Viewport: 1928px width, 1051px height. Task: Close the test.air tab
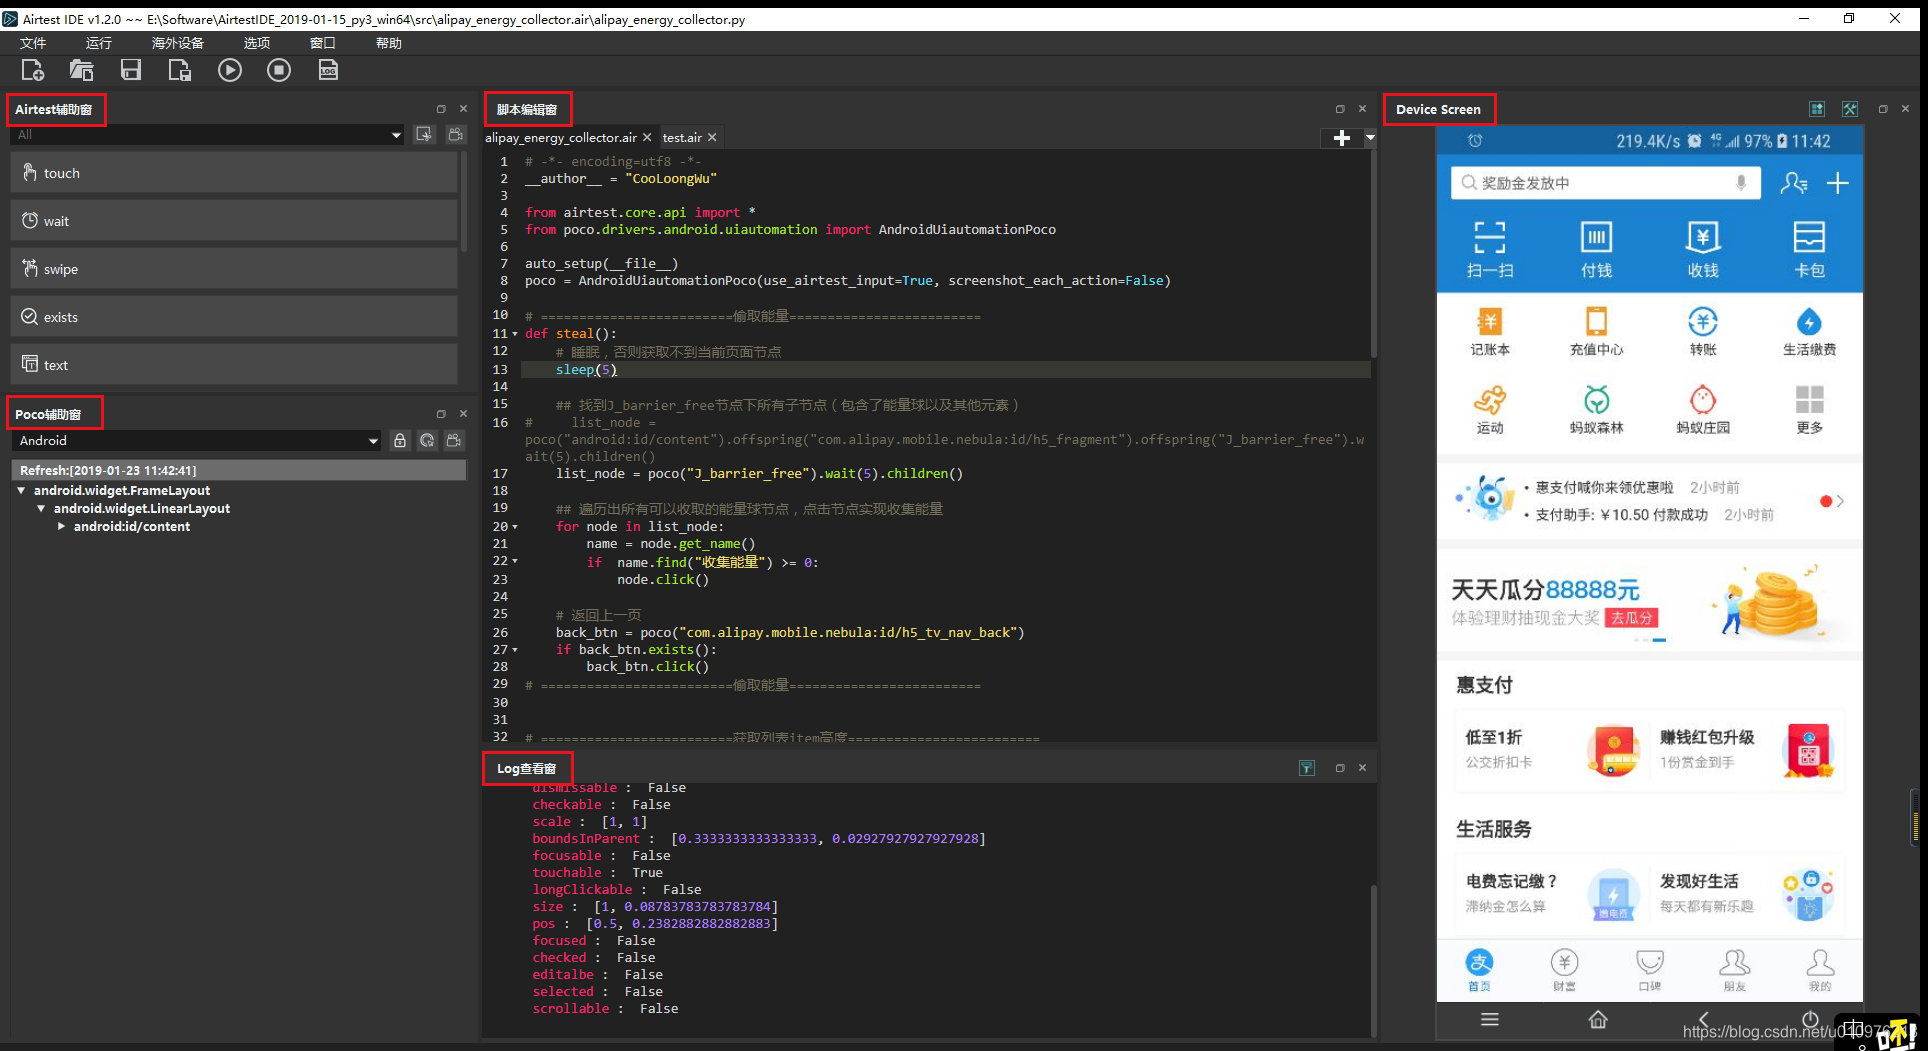point(712,138)
